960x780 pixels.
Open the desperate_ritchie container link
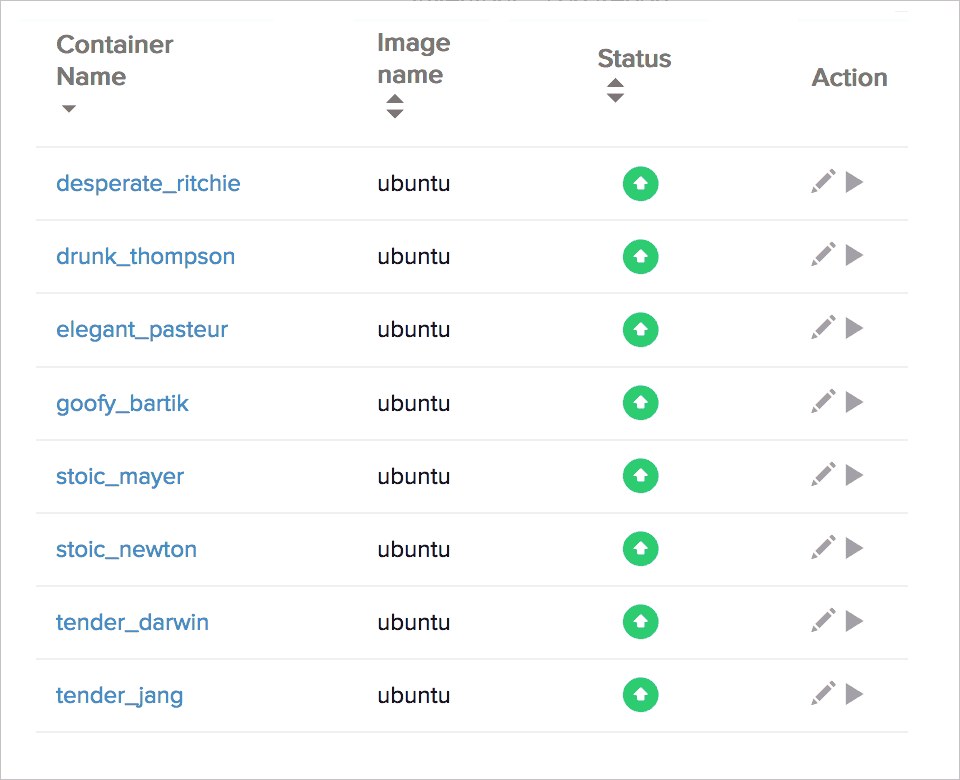pos(148,183)
